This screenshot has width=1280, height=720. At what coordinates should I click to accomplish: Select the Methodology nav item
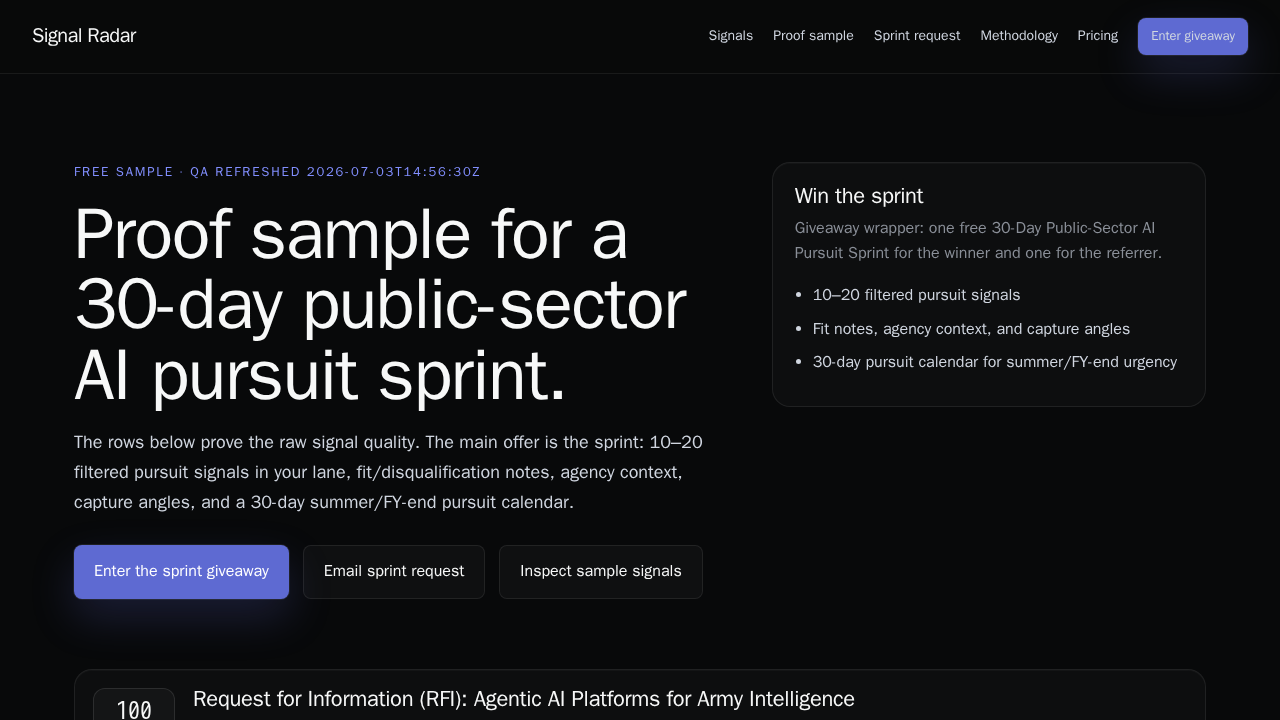(x=1019, y=36)
